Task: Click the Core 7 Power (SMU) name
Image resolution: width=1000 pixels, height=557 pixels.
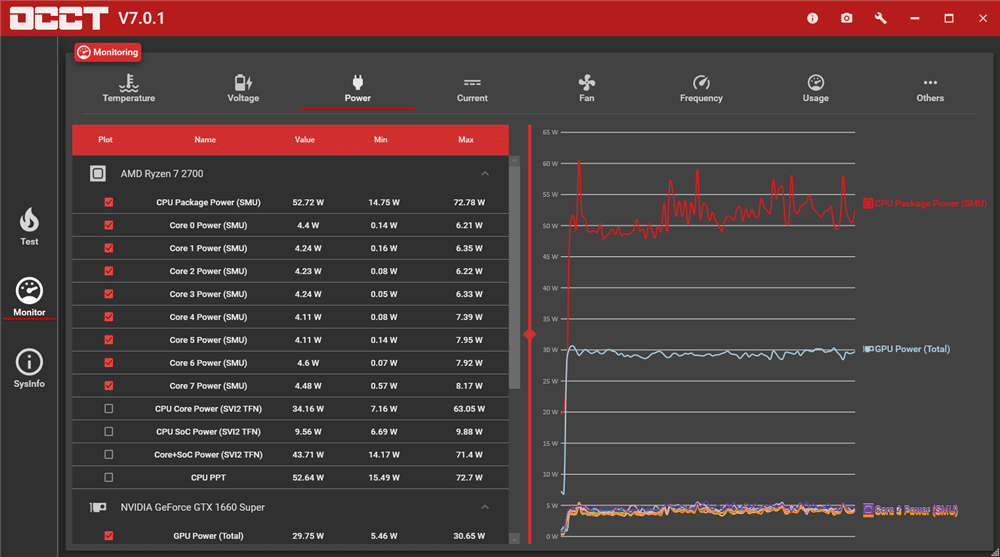Action: click(x=209, y=386)
